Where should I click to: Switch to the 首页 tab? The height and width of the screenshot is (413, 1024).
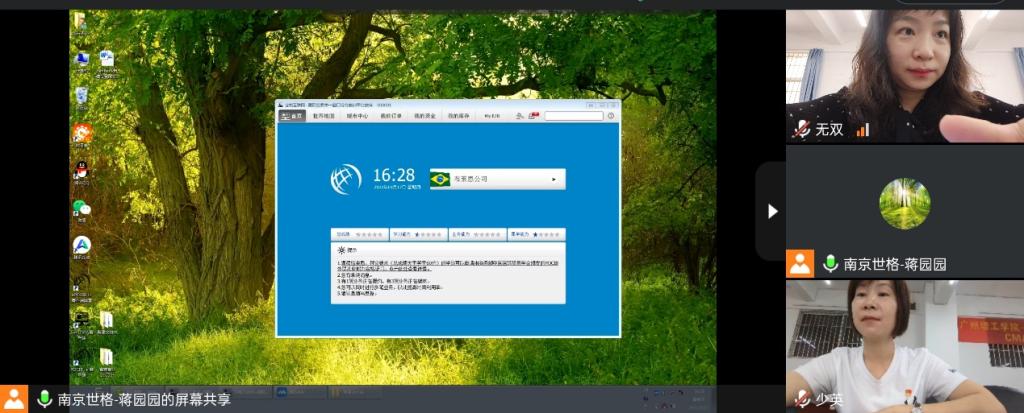click(292, 116)
